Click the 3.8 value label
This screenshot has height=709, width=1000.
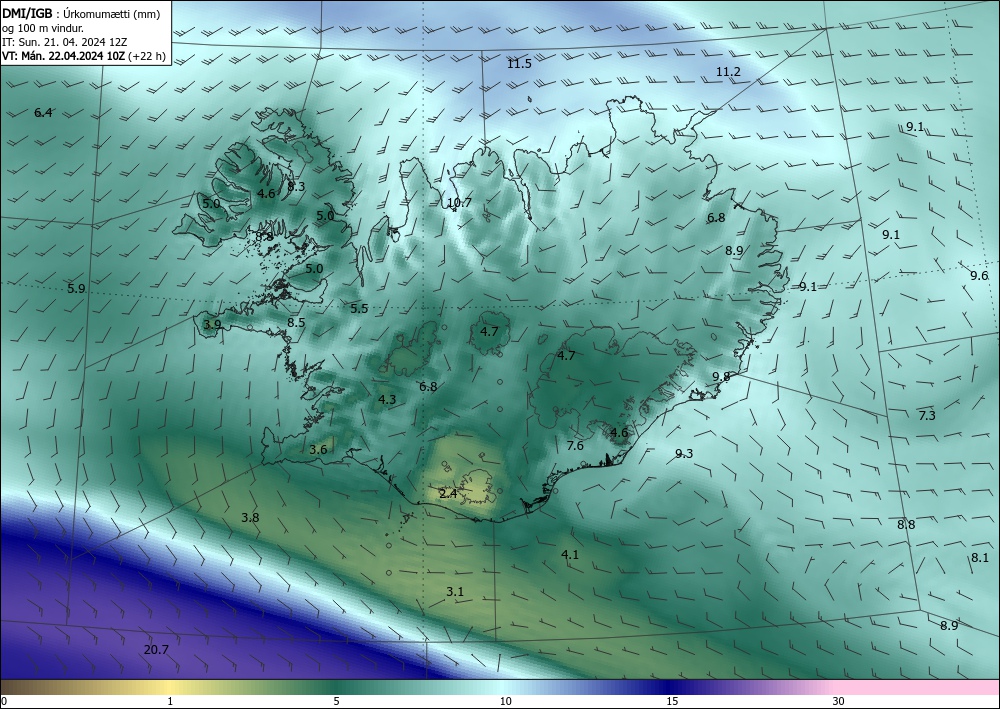coord(250,518)
